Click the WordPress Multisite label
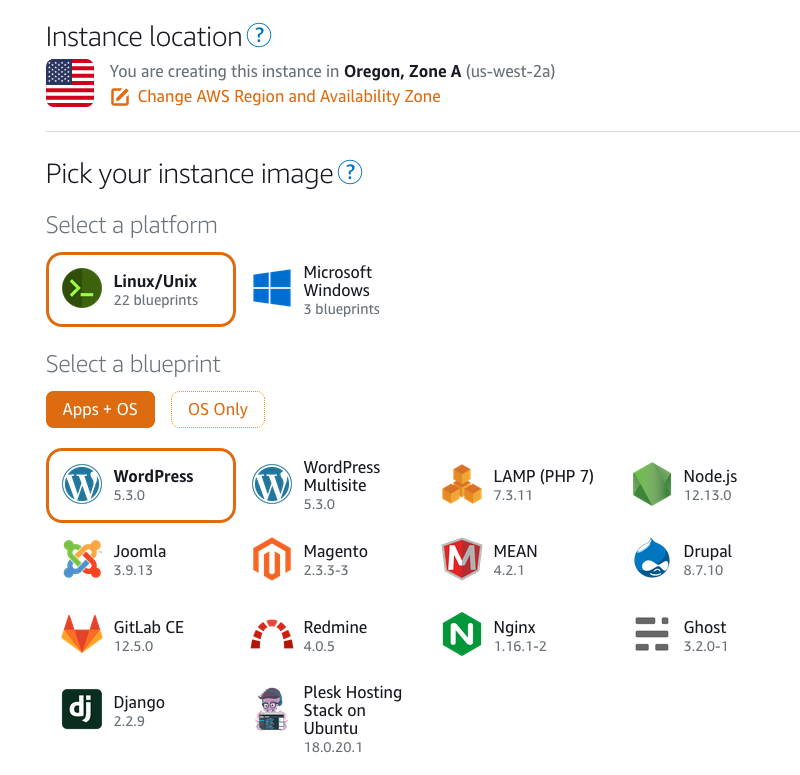The height and width of the screenshot is (775, 800). point(342,476)
